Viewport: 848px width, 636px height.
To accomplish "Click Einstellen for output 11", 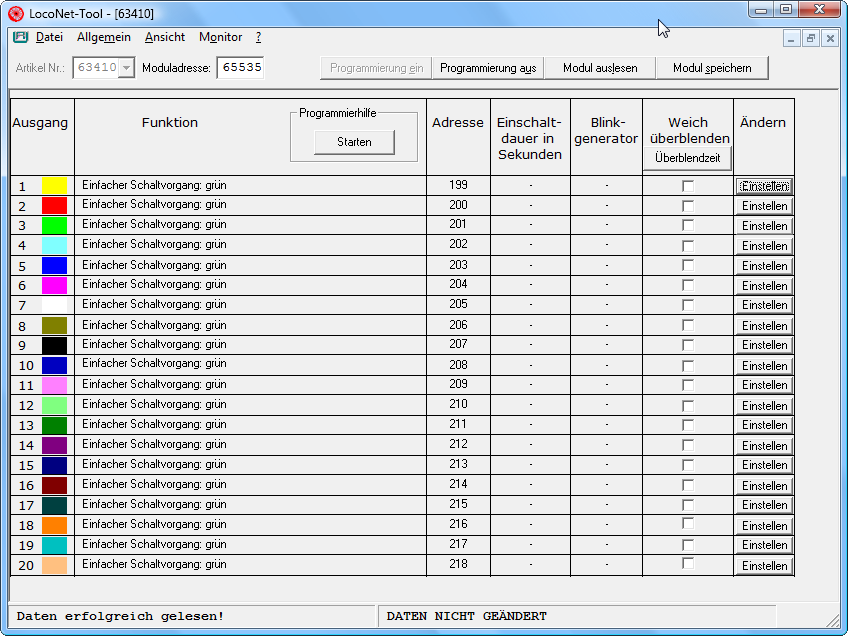I will pos(764,385).
